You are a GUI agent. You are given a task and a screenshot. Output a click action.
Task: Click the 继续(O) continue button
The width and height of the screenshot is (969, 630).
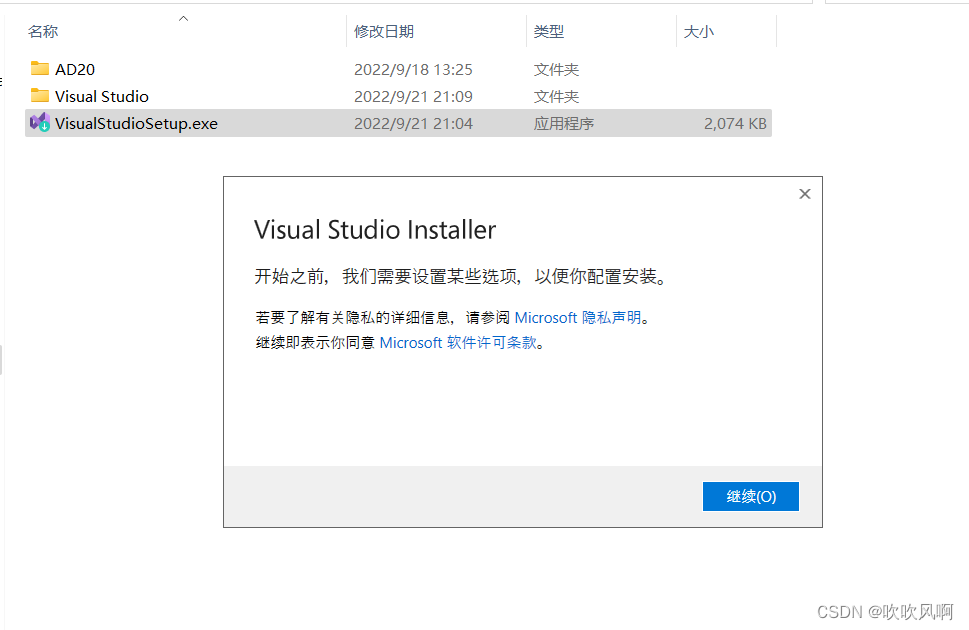click(751, 496)
